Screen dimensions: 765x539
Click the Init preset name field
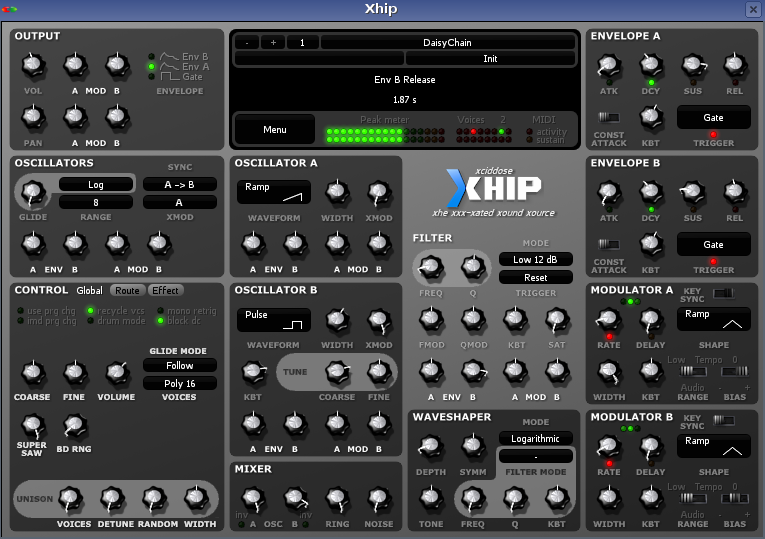490,59
